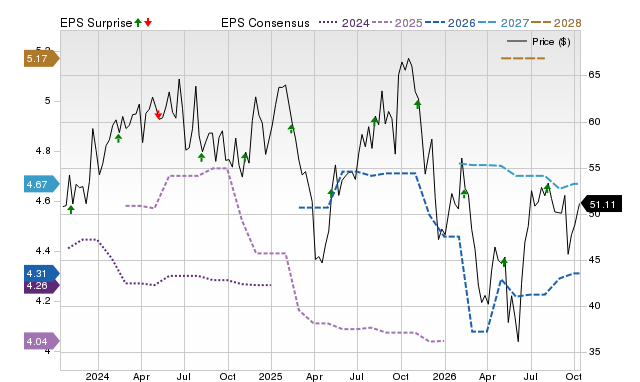Click the red down arrow in the EPS Surprise legend
This screenshot has width=640, height=382.
pyautogui.click(x=148, y=23)
